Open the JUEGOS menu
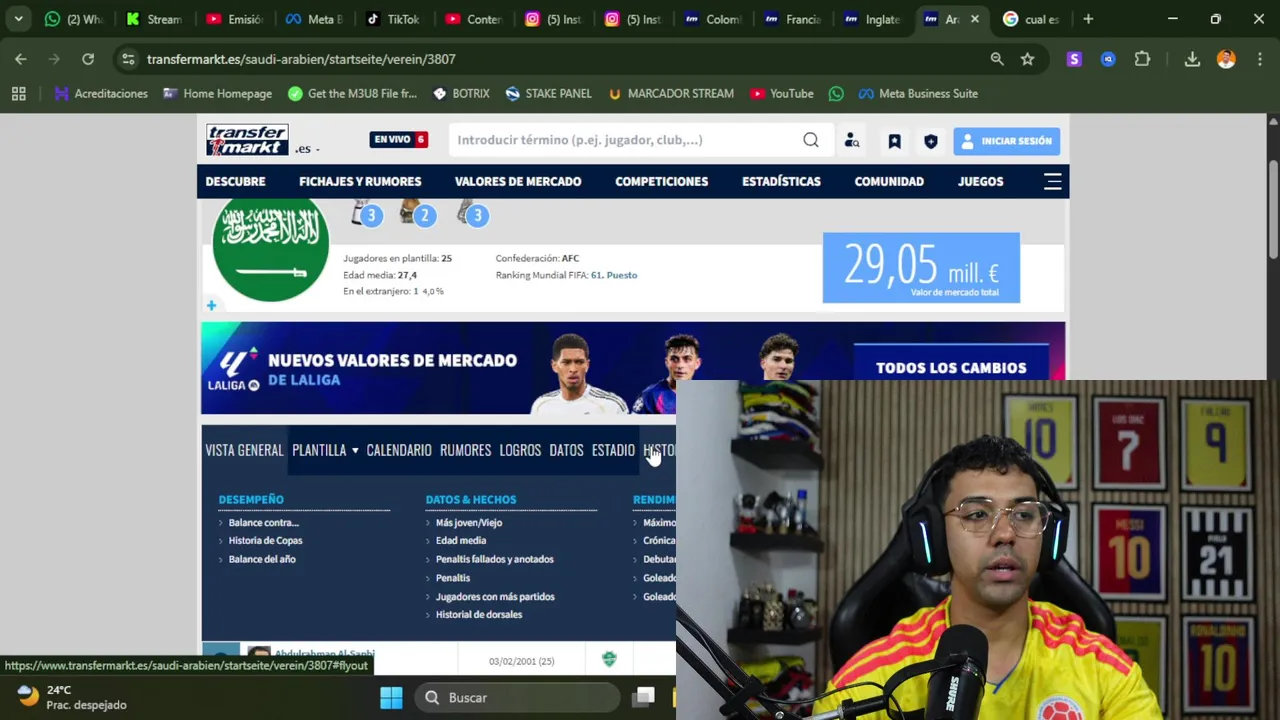1280x720 pixels. click(x=980, y=181)
